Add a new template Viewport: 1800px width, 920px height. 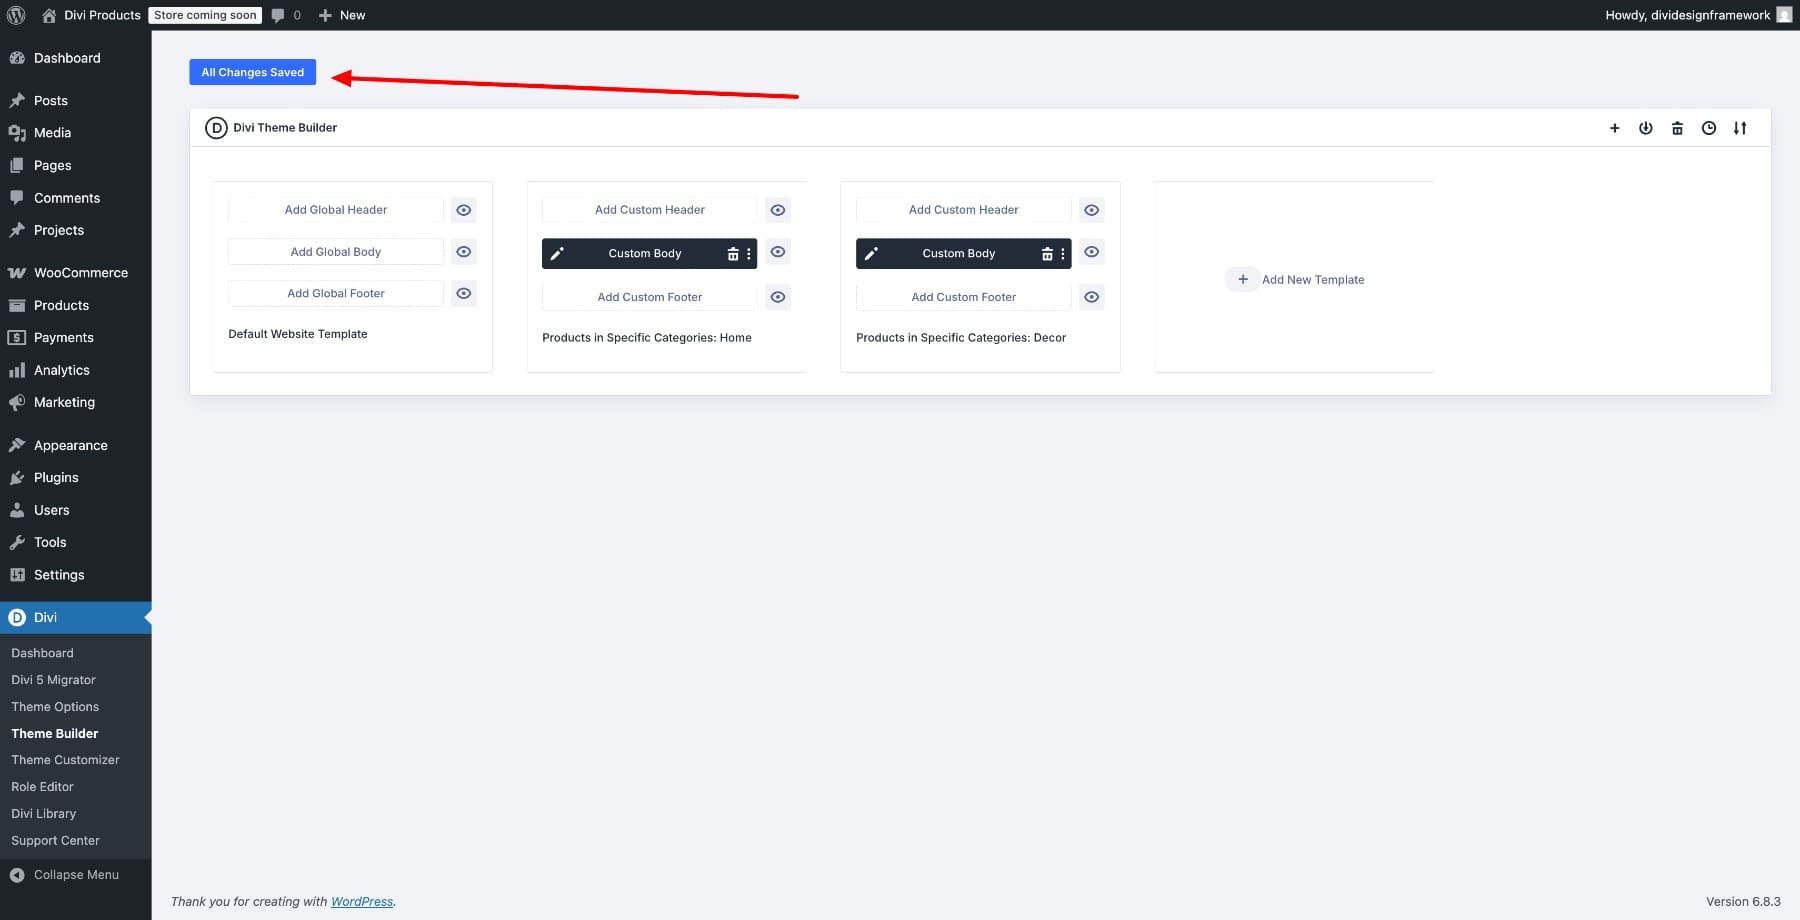(x=1295, y=280)
